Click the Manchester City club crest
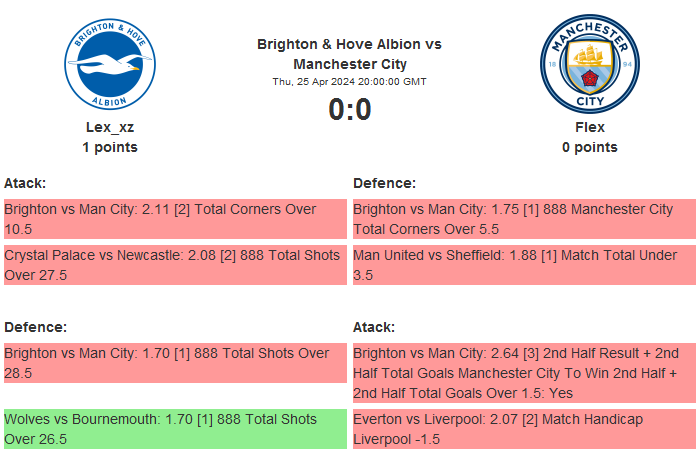The height and width of the screenshot is (460, 700). (589, 63)
